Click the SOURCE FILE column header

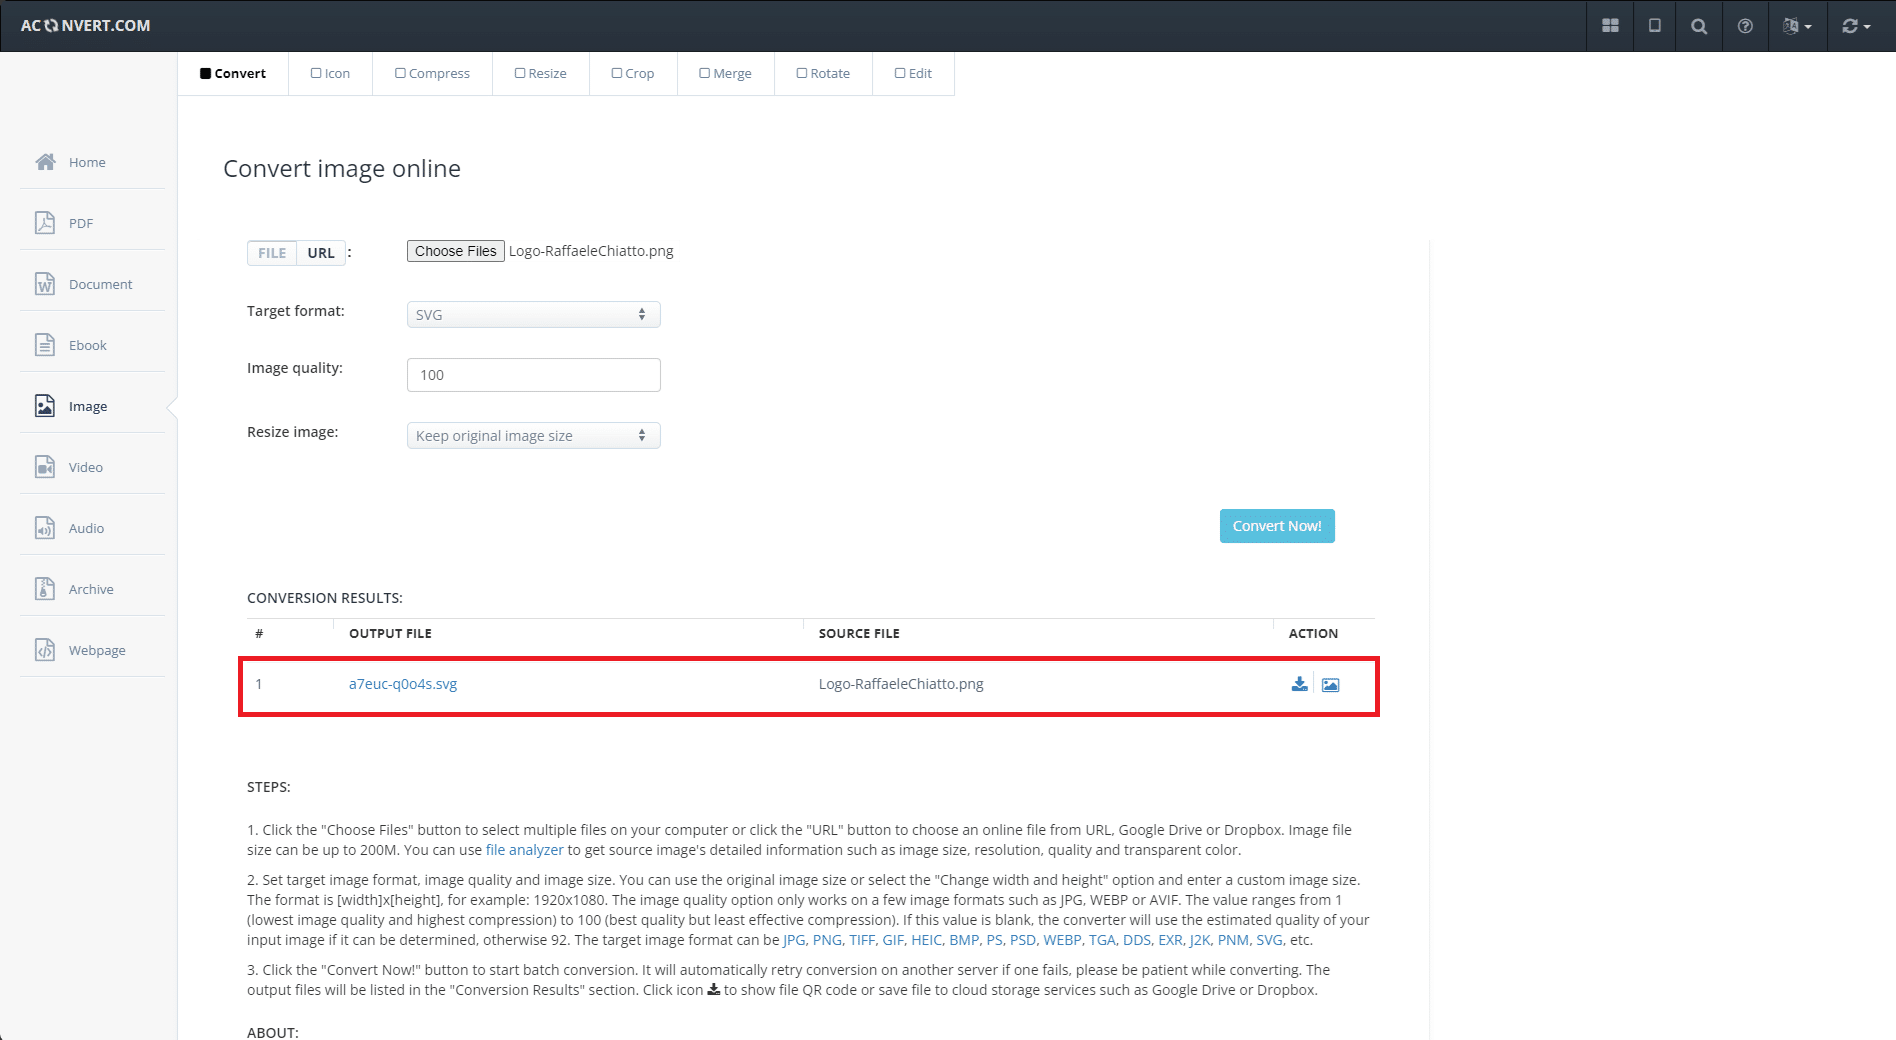[859, 634]
